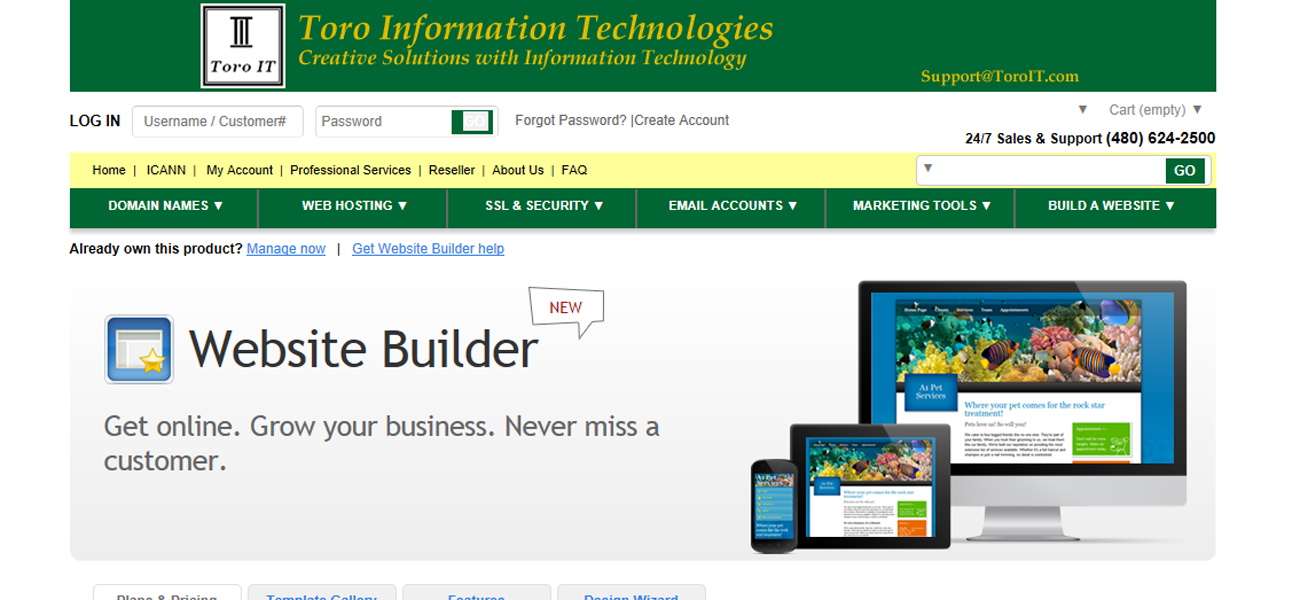Click the 'Get online. Grow your business' tagline
Viewport: 1300px width, 600px height.
click(x=382, y=443)
